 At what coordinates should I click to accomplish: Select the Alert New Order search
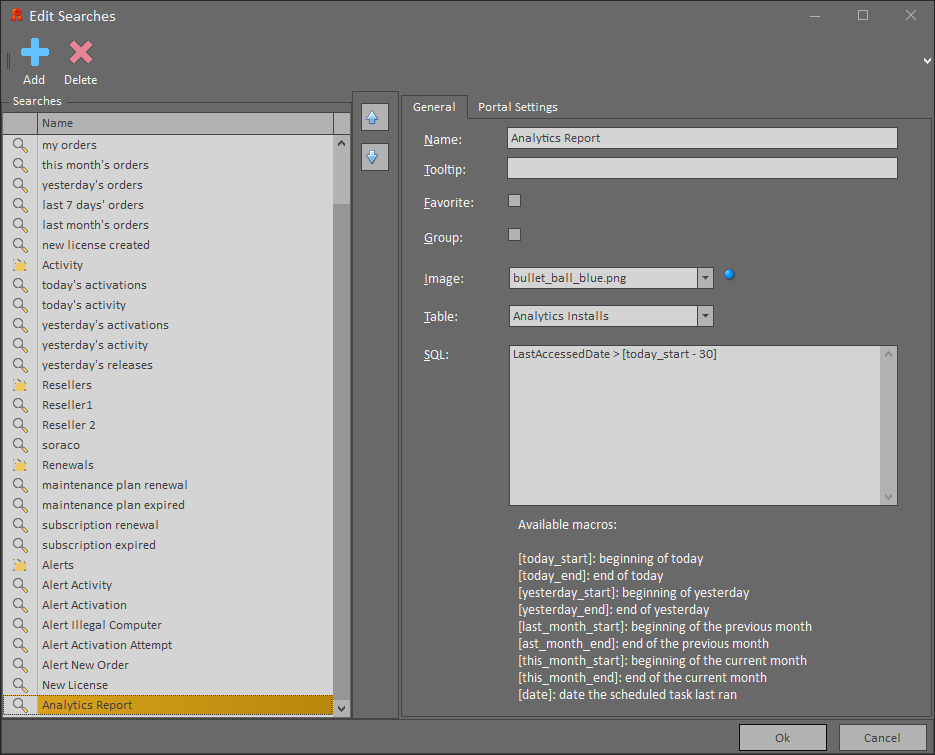point(85,665)
